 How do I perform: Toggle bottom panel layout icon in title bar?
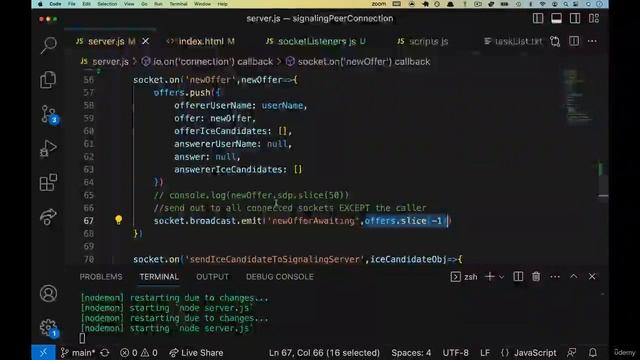(x=556, y=18)
